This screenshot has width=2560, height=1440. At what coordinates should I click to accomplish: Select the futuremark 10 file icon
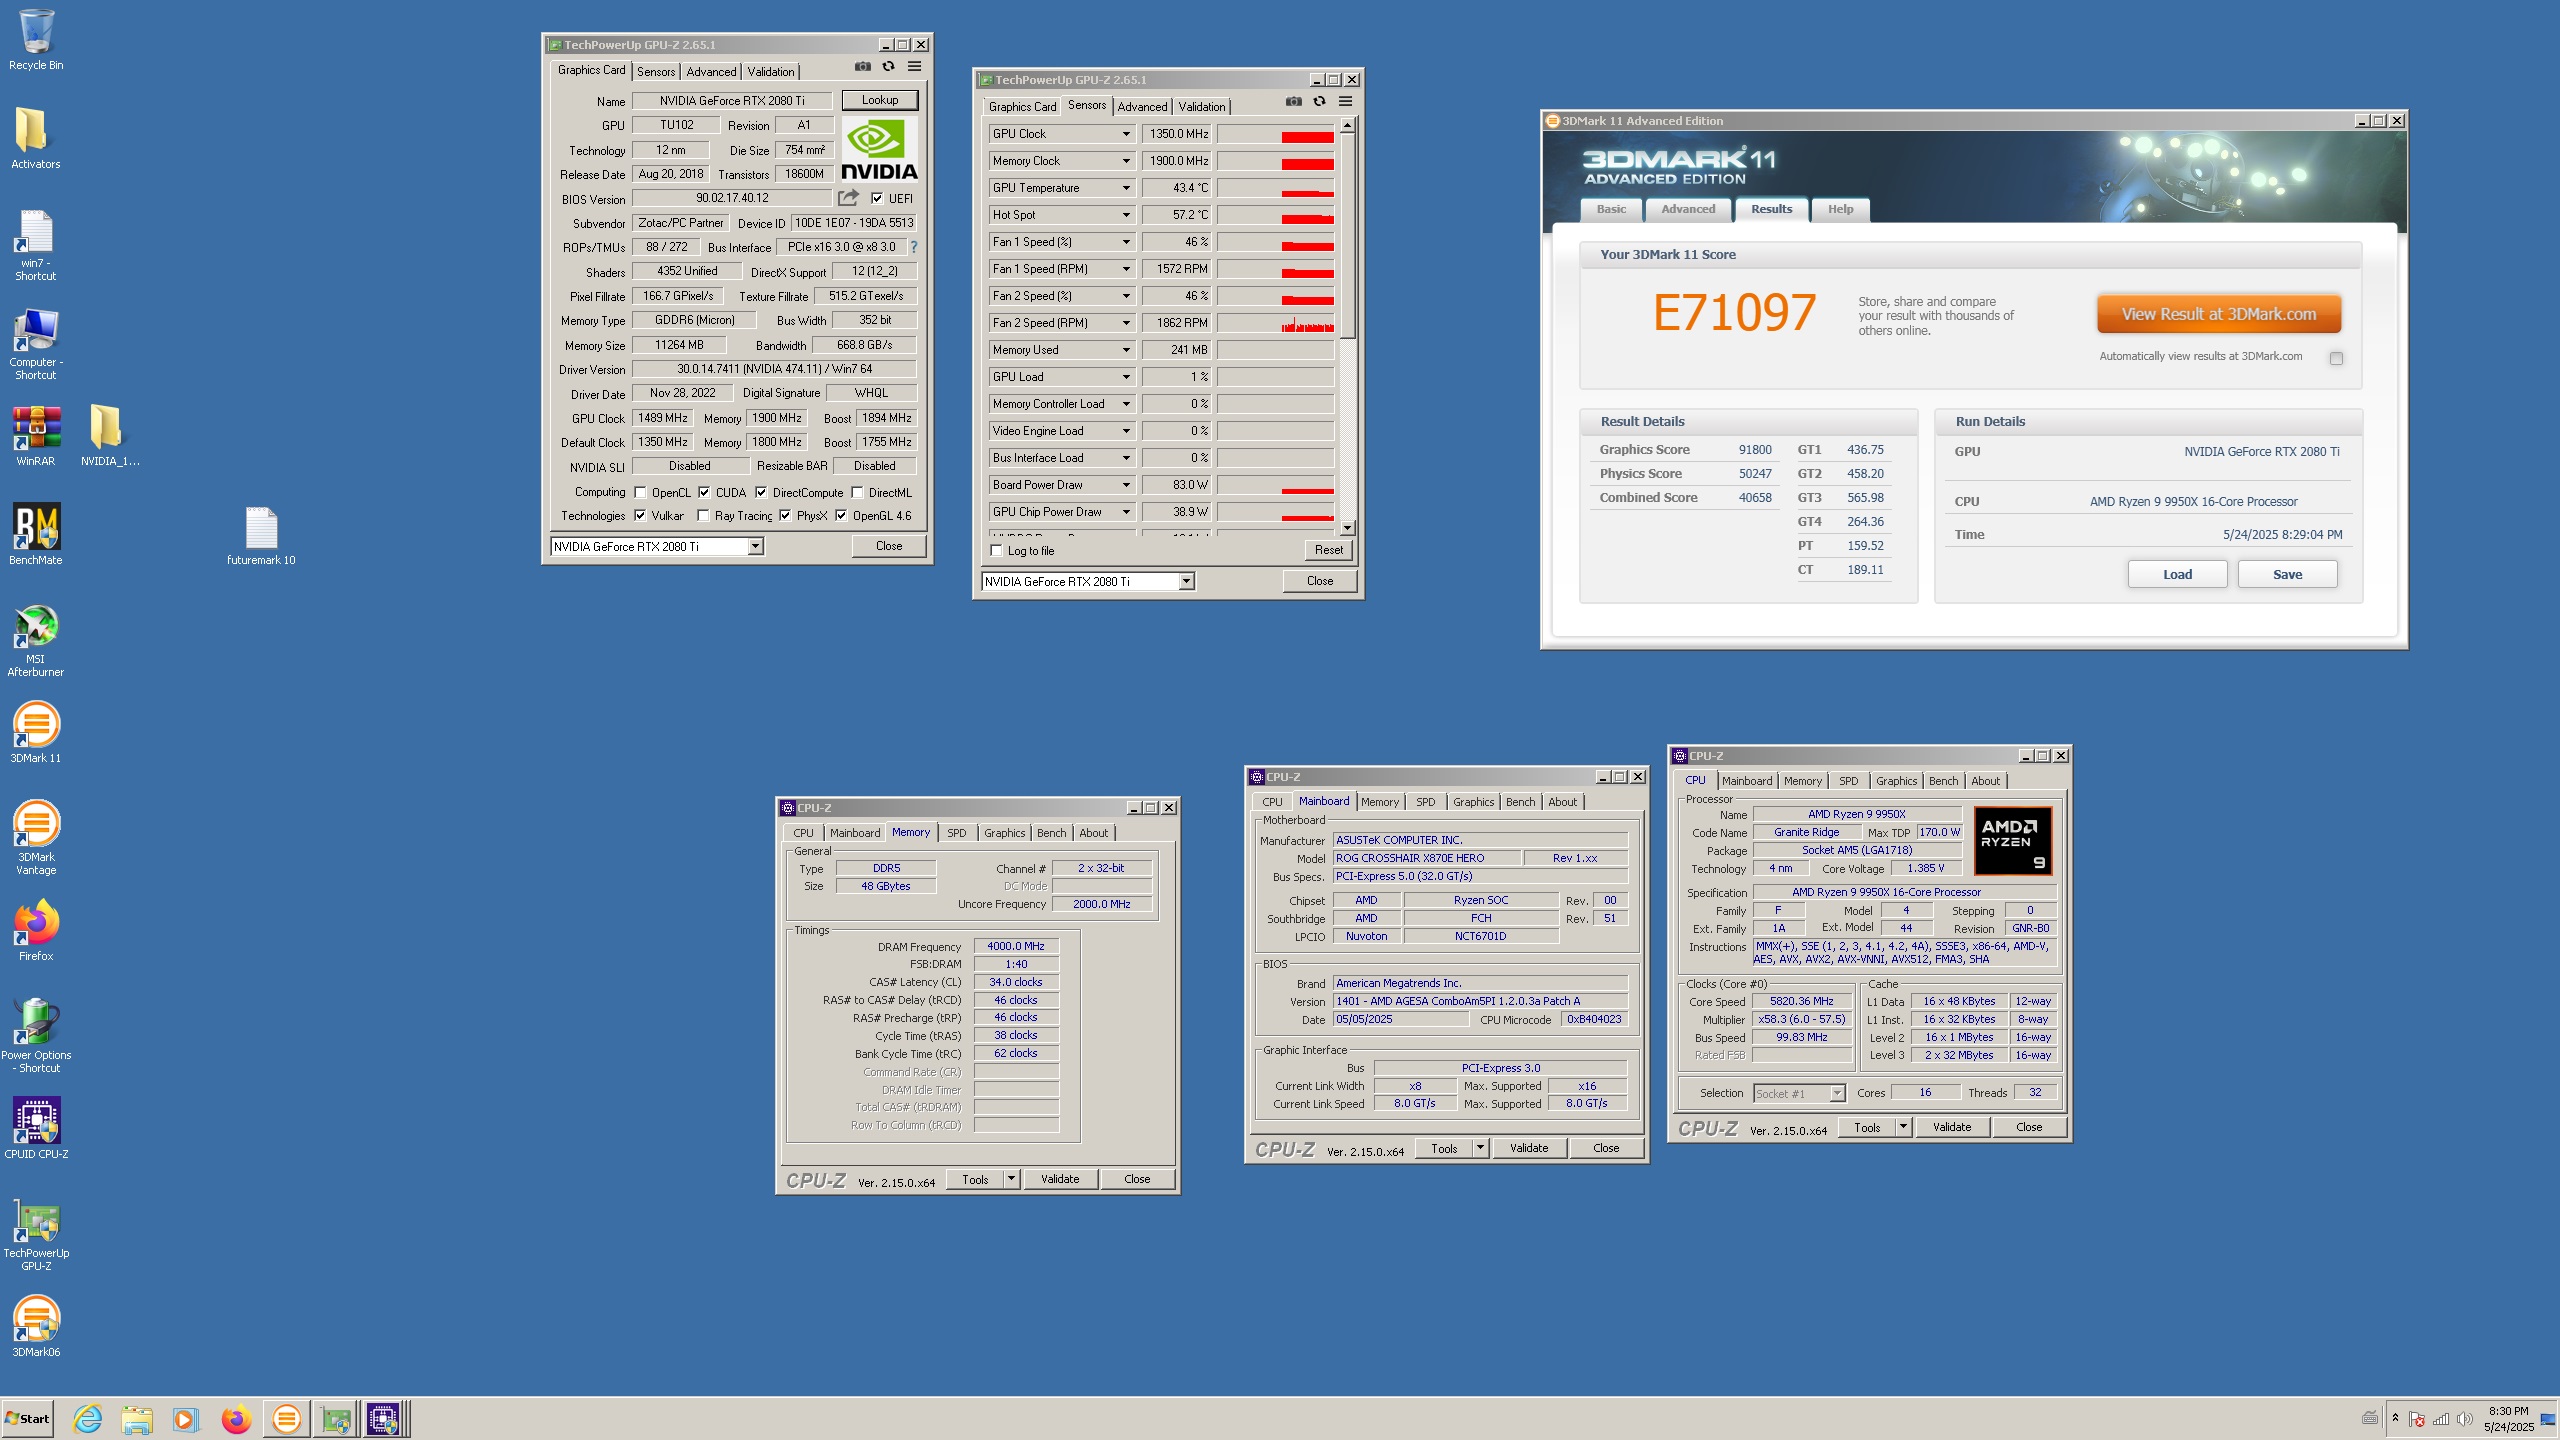[x=261, y=535]
